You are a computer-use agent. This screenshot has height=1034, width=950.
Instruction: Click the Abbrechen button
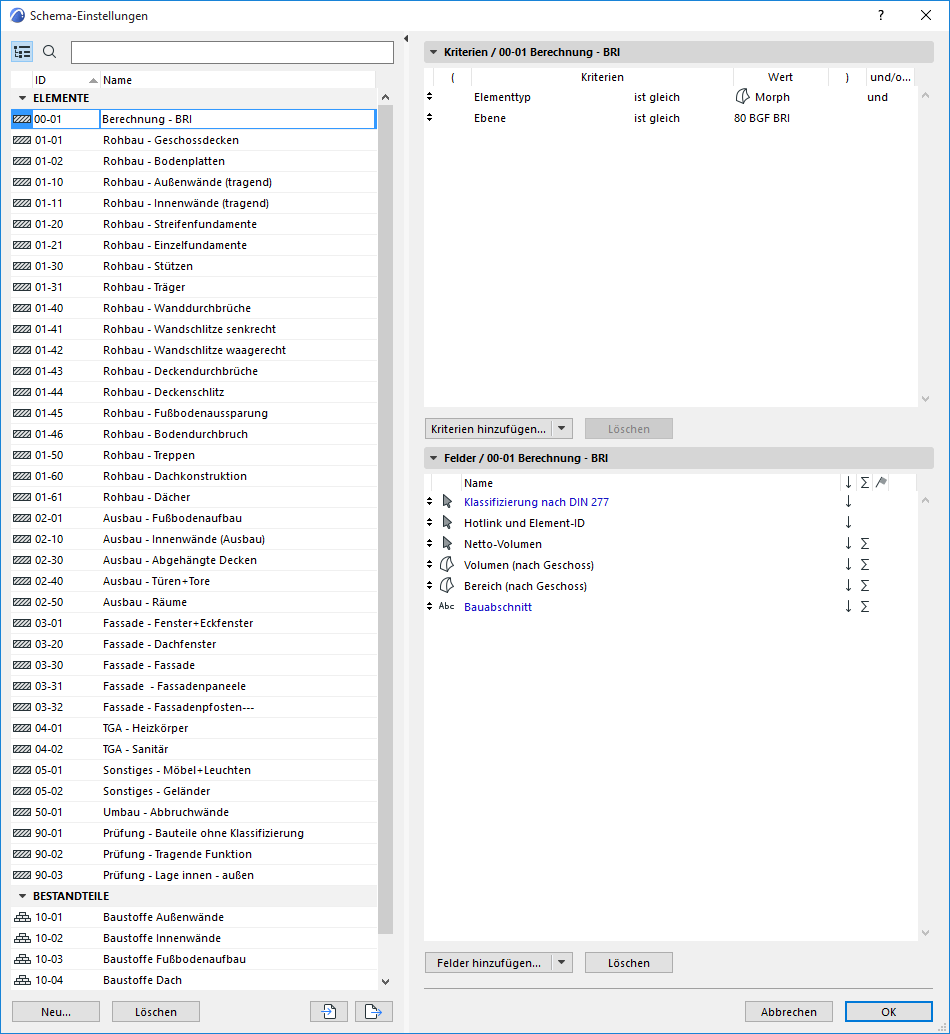(788, 1012)
